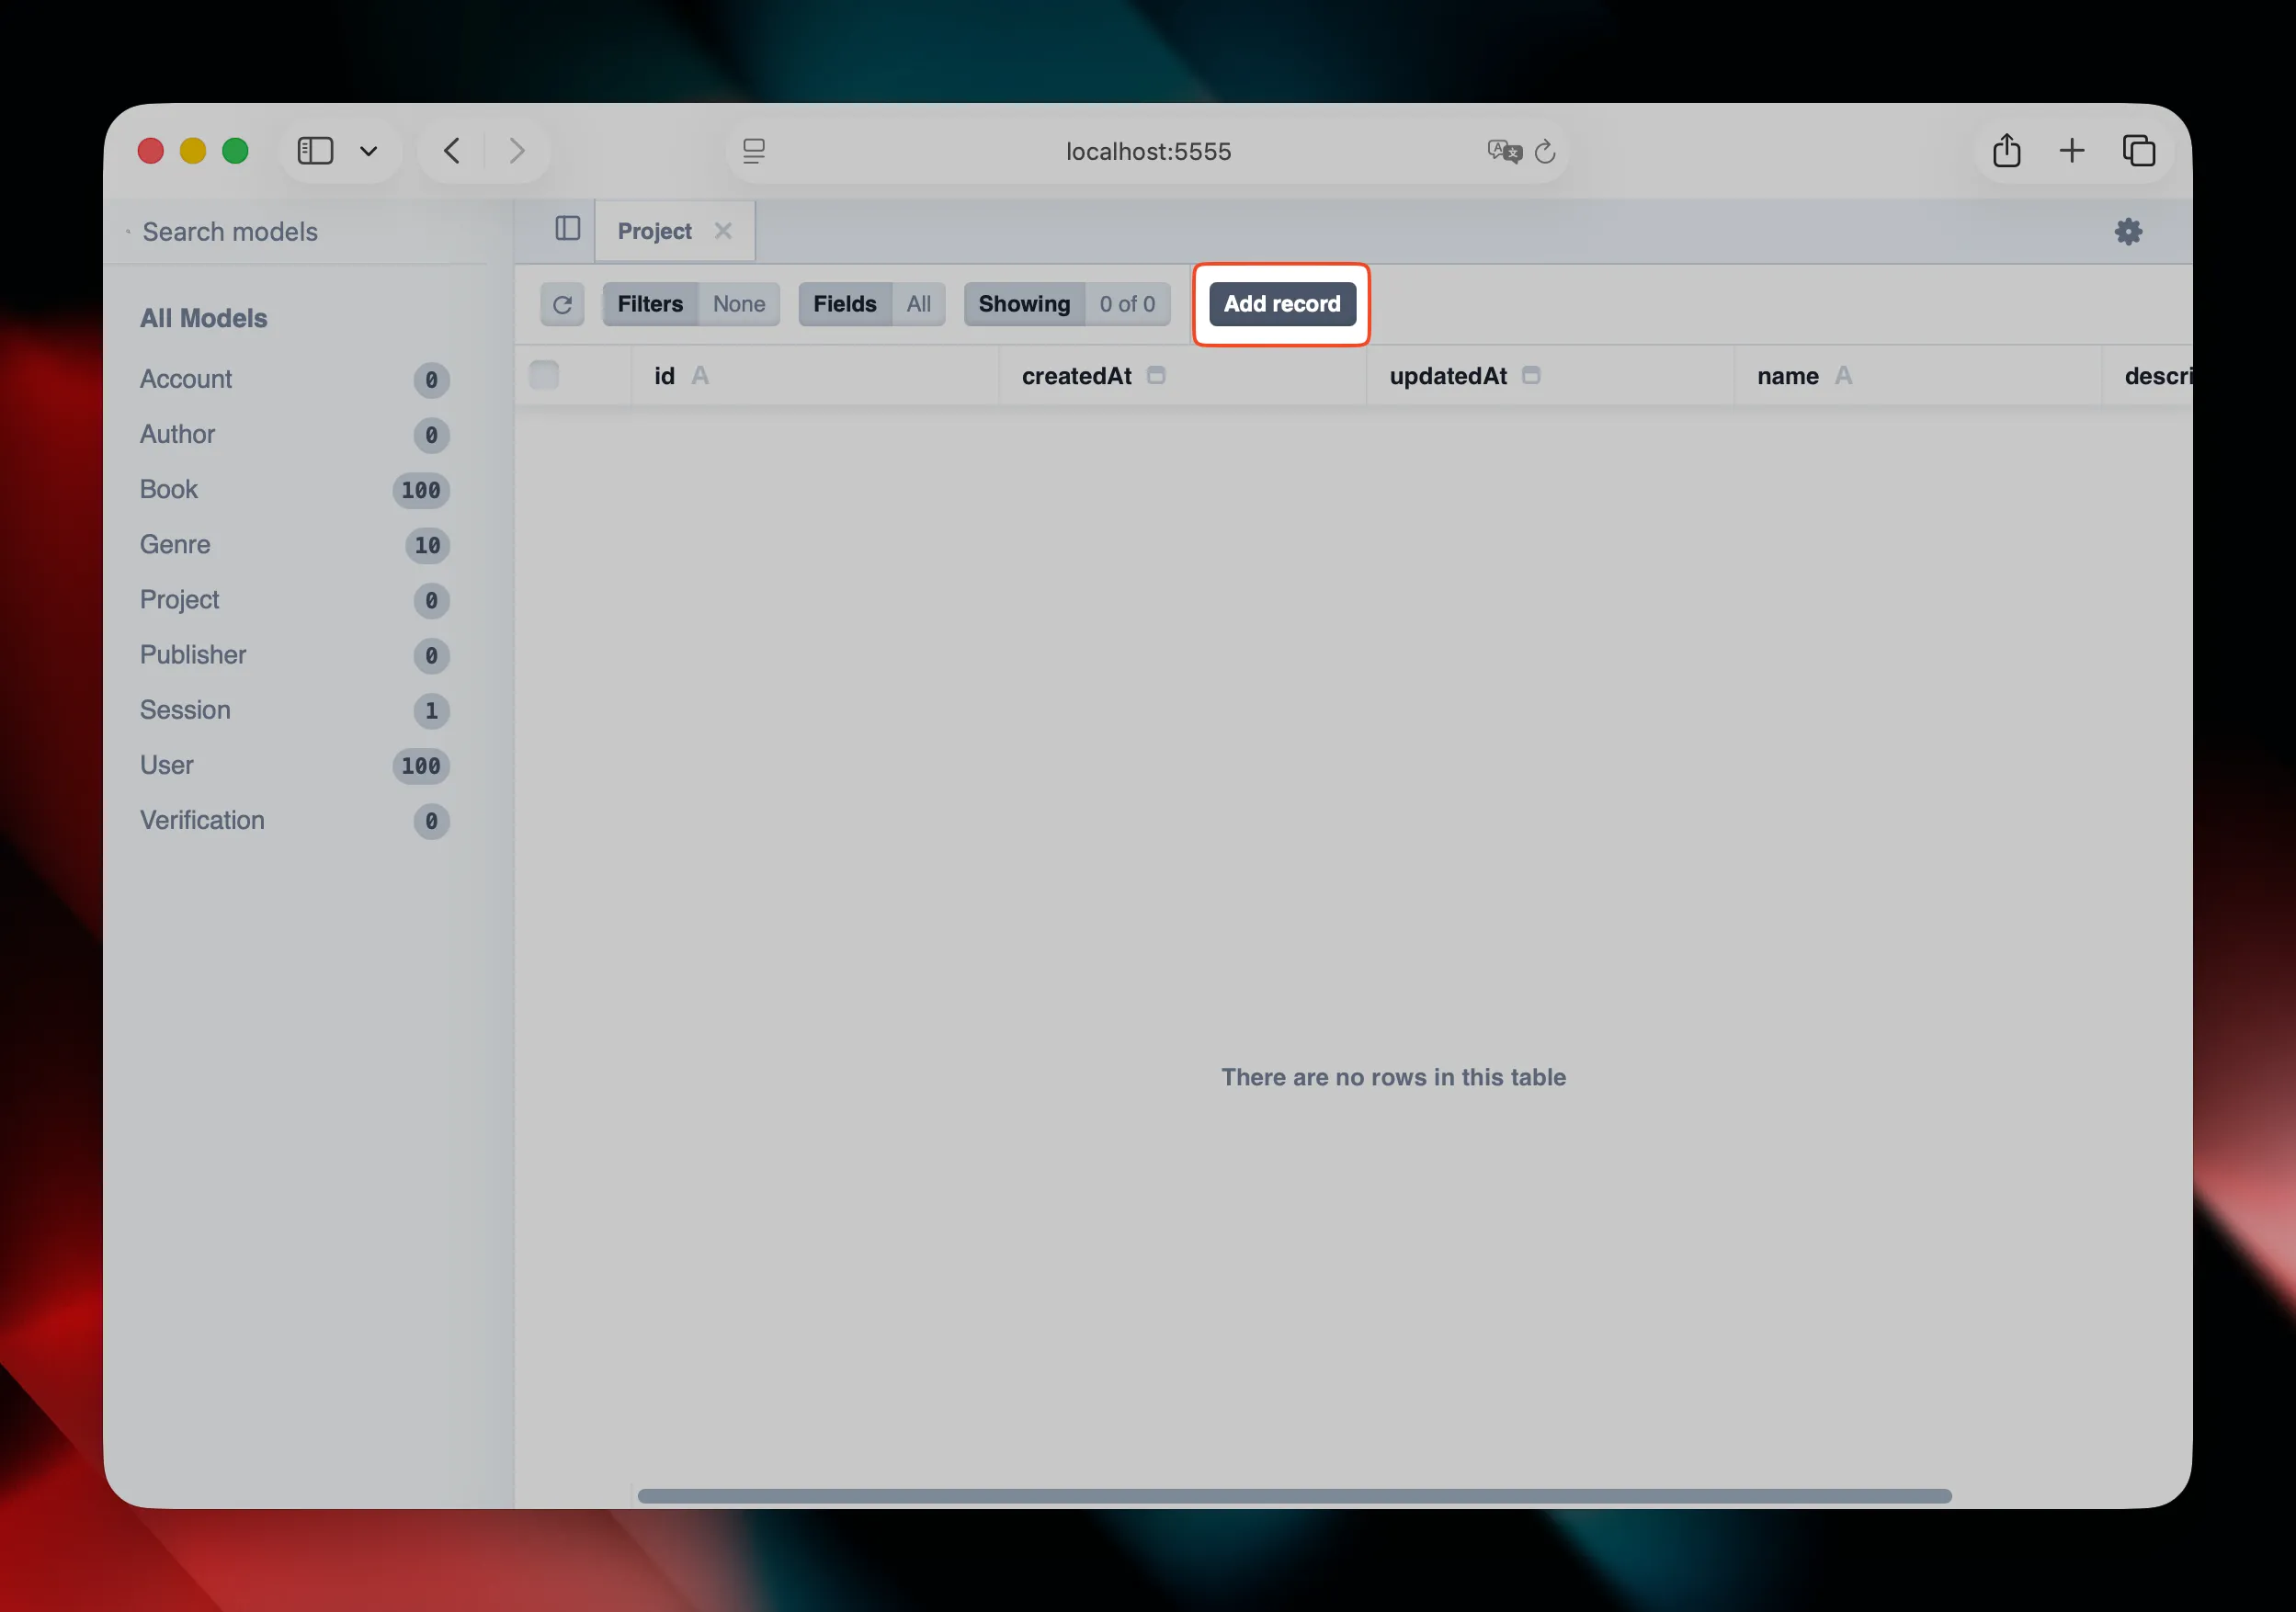Click the calendar icon beside createdAt
The height and width of the screenshot is (1612, 2296).
tap(1157, 376)
